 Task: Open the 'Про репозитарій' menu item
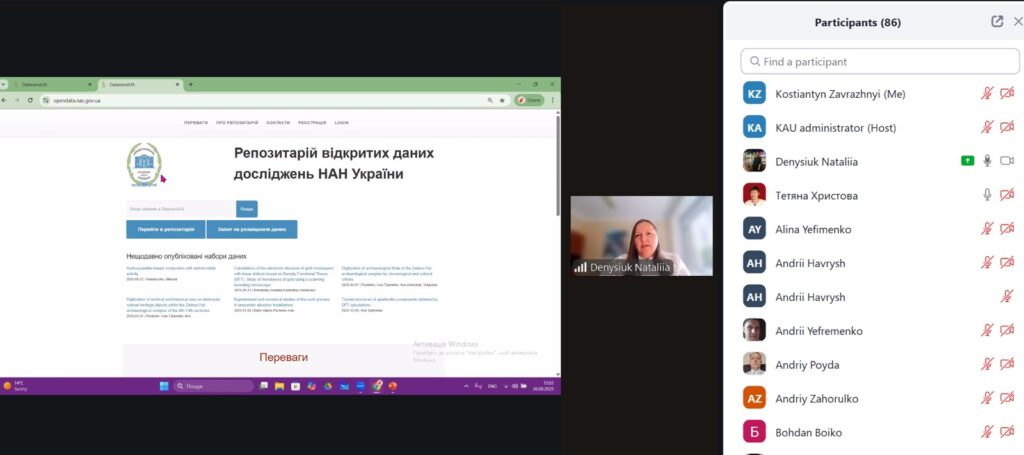237,122
